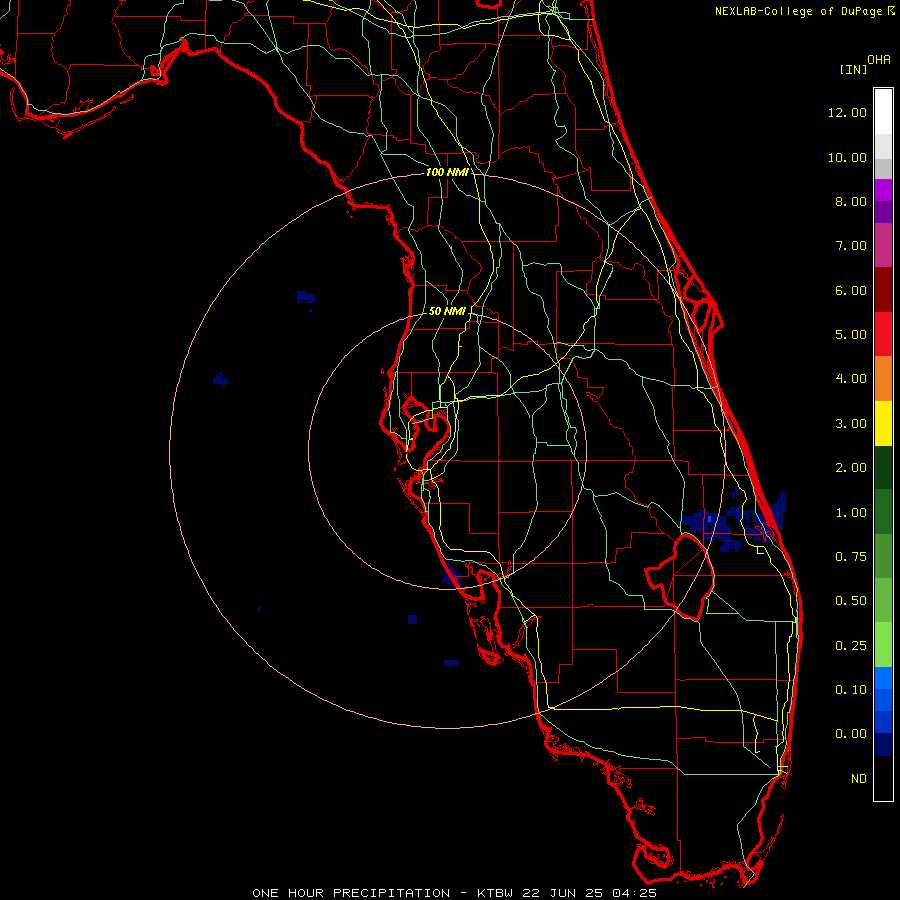This screenshot has height=900, width=900.
Task: Click the 50 NMI range ring label
Action: (x=447, y=311)
